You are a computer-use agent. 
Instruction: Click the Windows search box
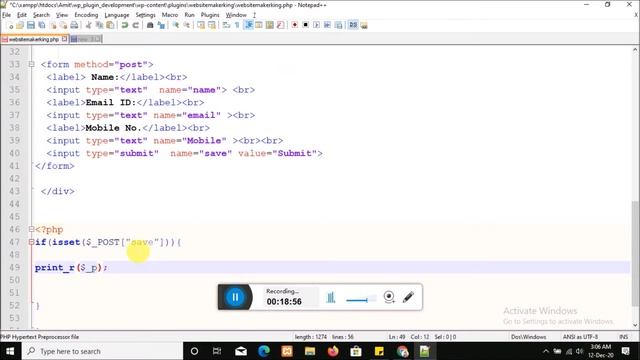tap(101, 351)
